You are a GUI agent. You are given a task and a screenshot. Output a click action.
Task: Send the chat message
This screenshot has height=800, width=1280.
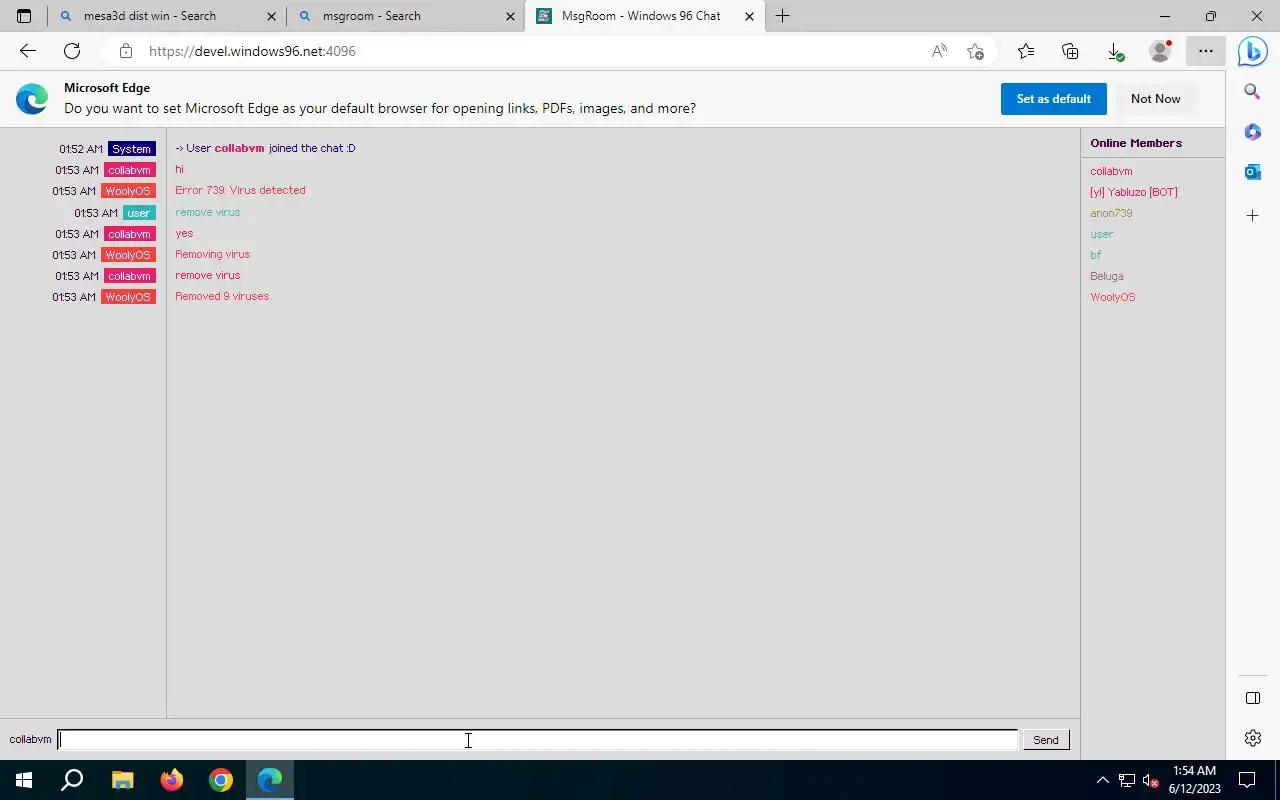[x=1046, y=740]
